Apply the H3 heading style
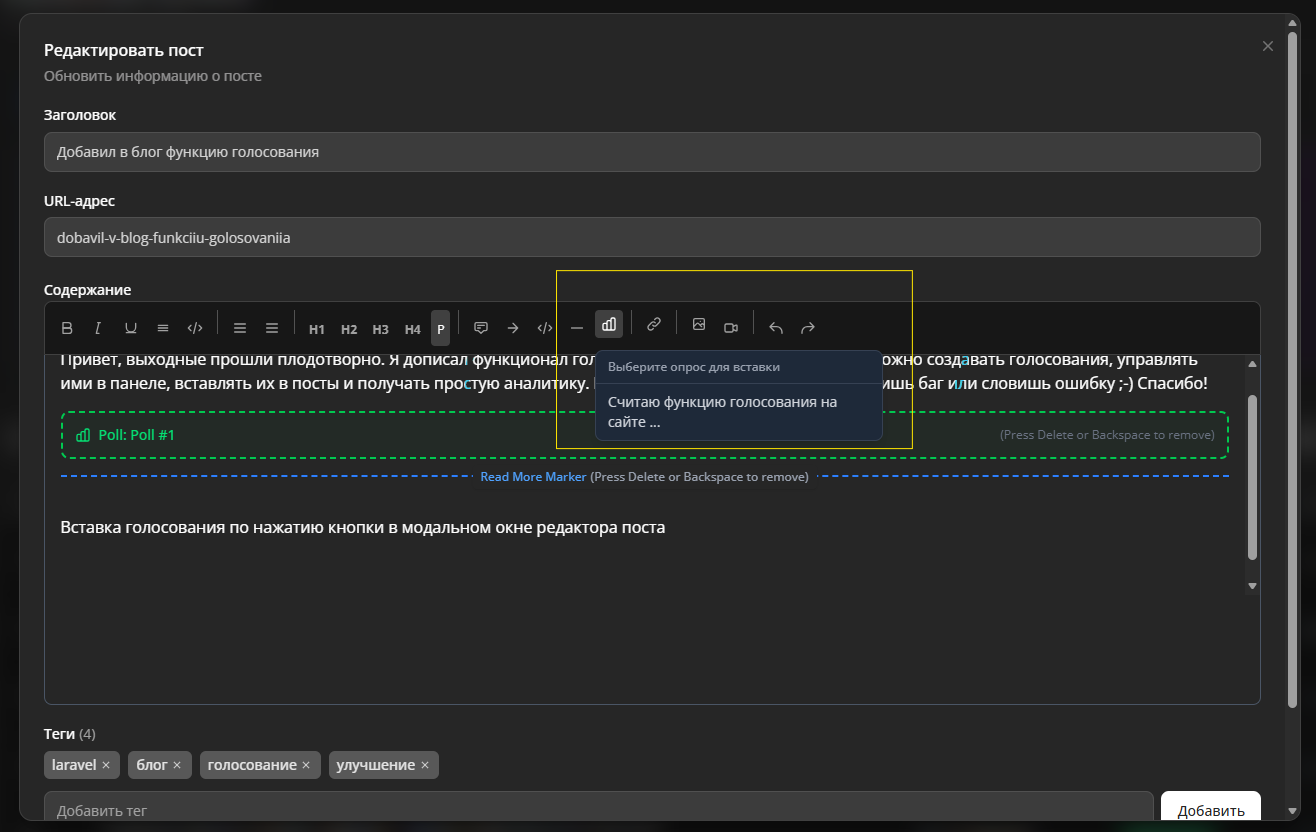Viewport: 1316px width, 832px height. [380, 329]
